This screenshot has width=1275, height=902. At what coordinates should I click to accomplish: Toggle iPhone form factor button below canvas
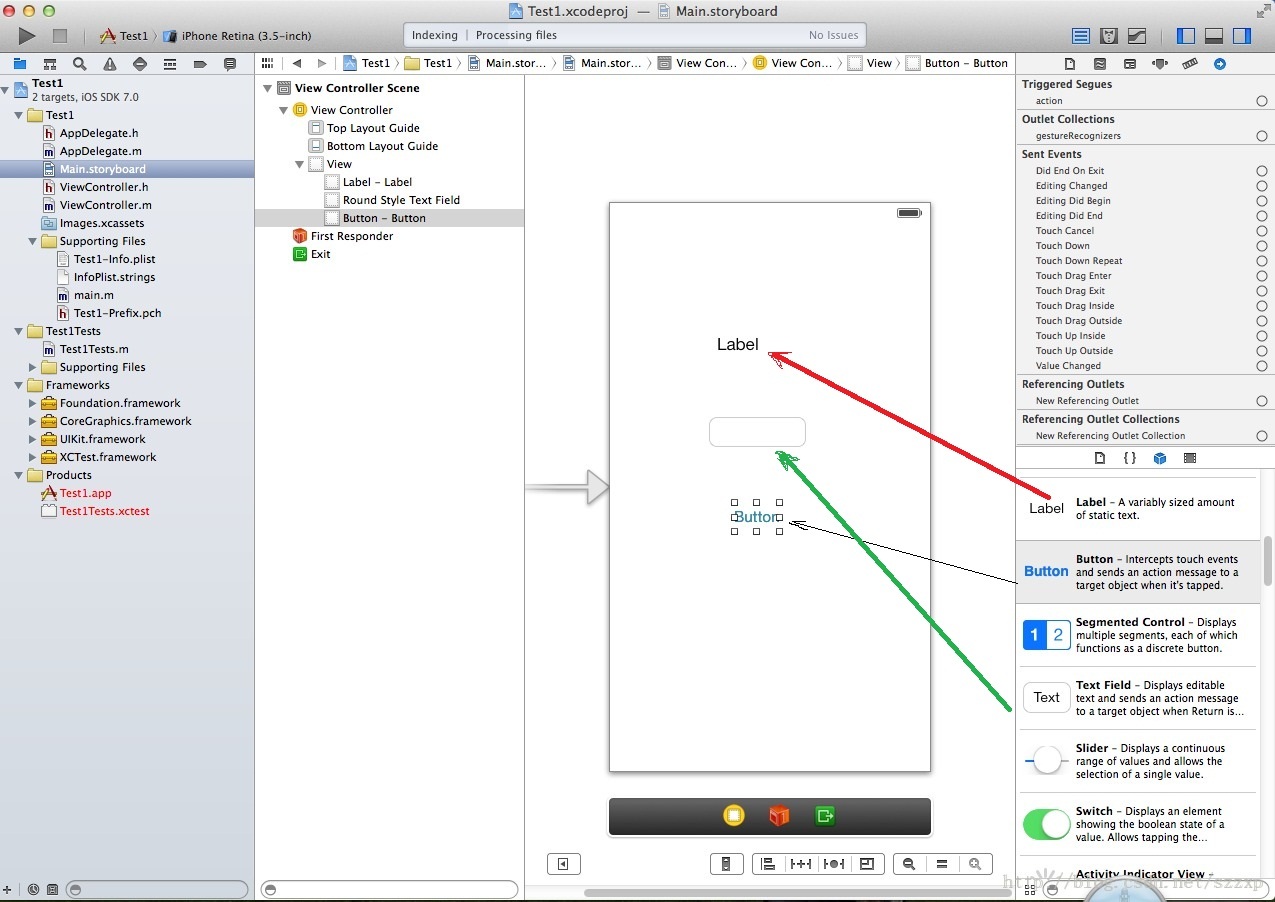click(727, 864)
